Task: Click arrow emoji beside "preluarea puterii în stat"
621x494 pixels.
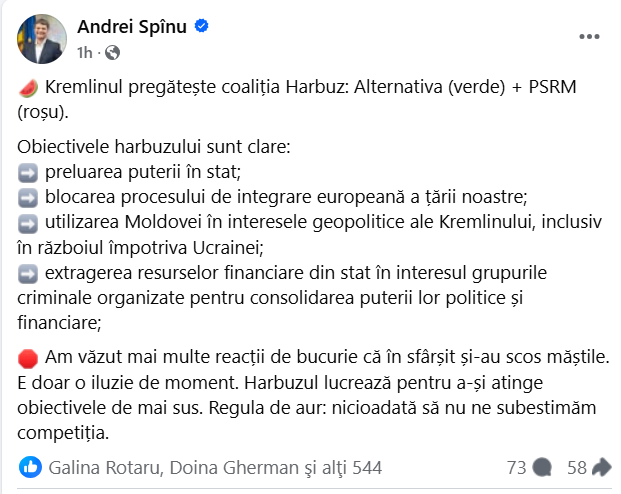Action: (x=28, y=171)
